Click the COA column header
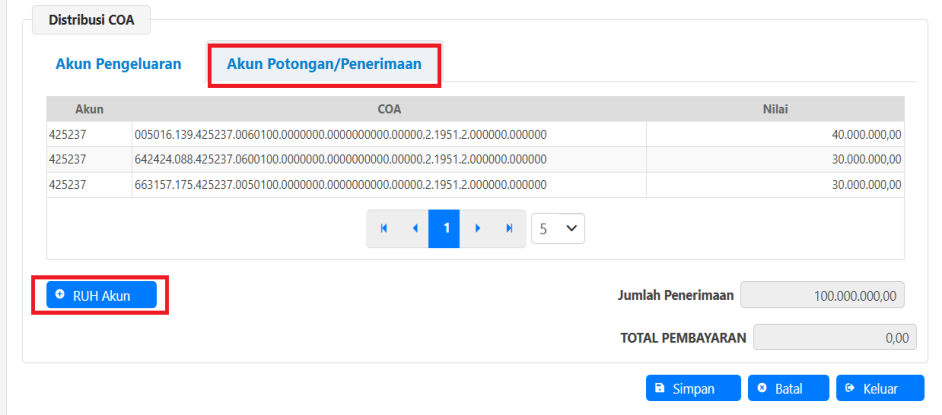This screenshot has width=942, height=415. [x=389, y=108]
